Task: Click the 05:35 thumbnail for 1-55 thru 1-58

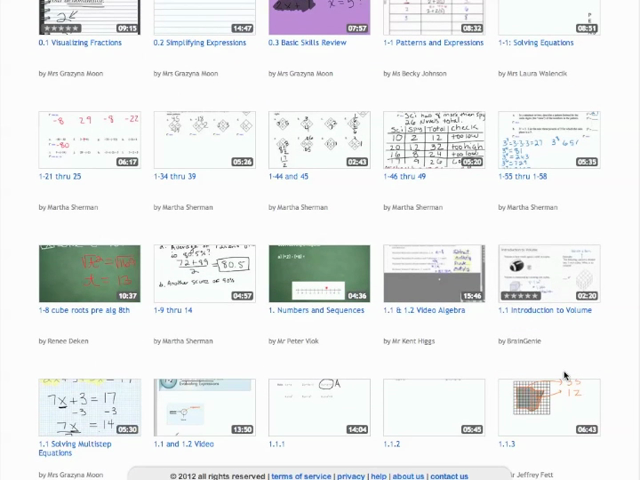Action: 549,140
